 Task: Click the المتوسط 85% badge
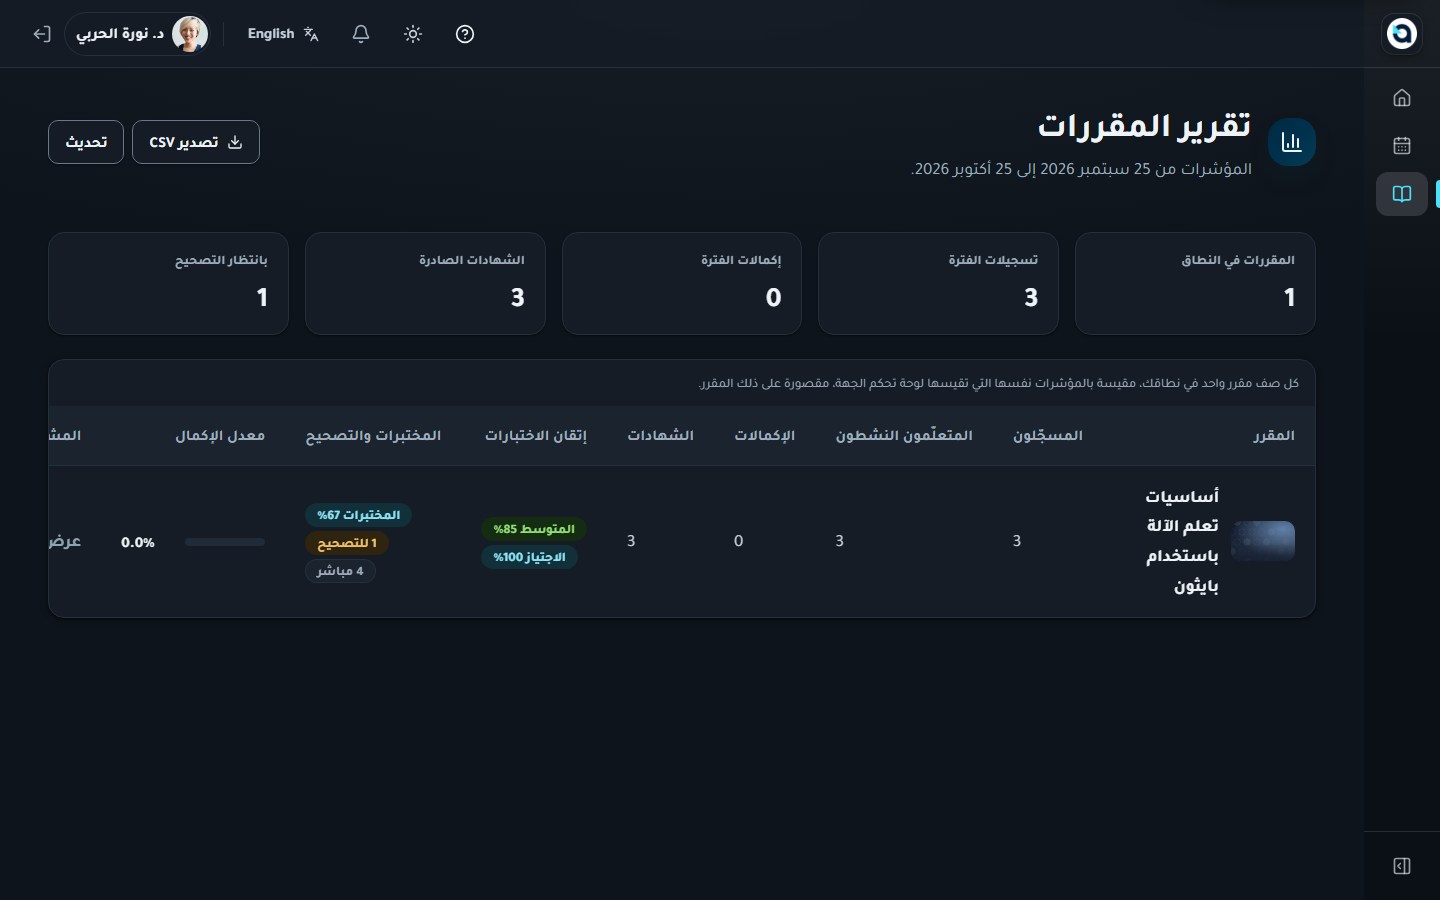click(534, 529)
